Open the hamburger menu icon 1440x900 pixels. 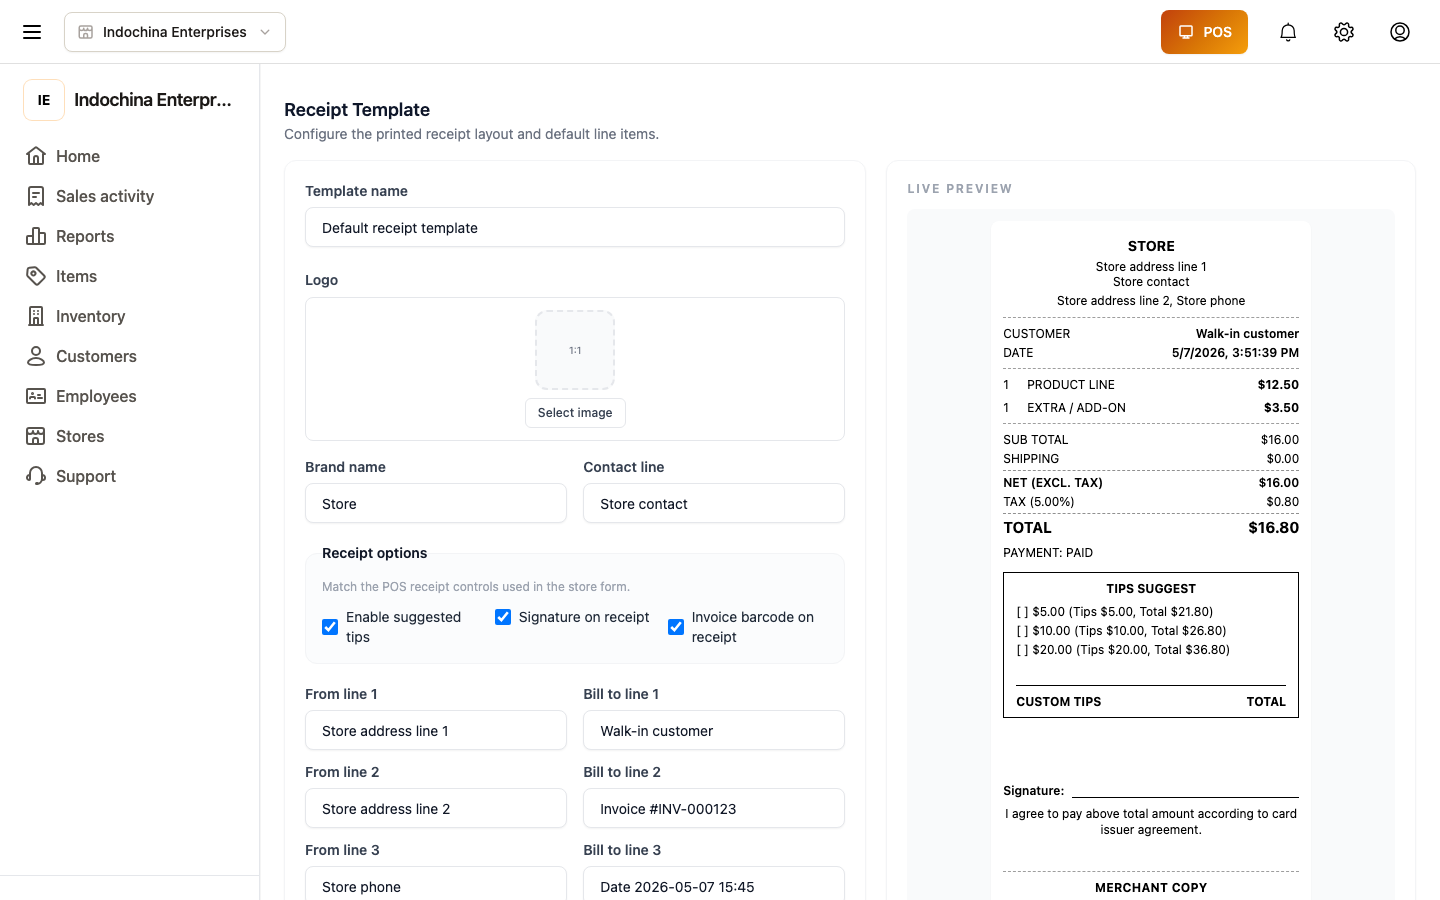click(x=32, y=32)
